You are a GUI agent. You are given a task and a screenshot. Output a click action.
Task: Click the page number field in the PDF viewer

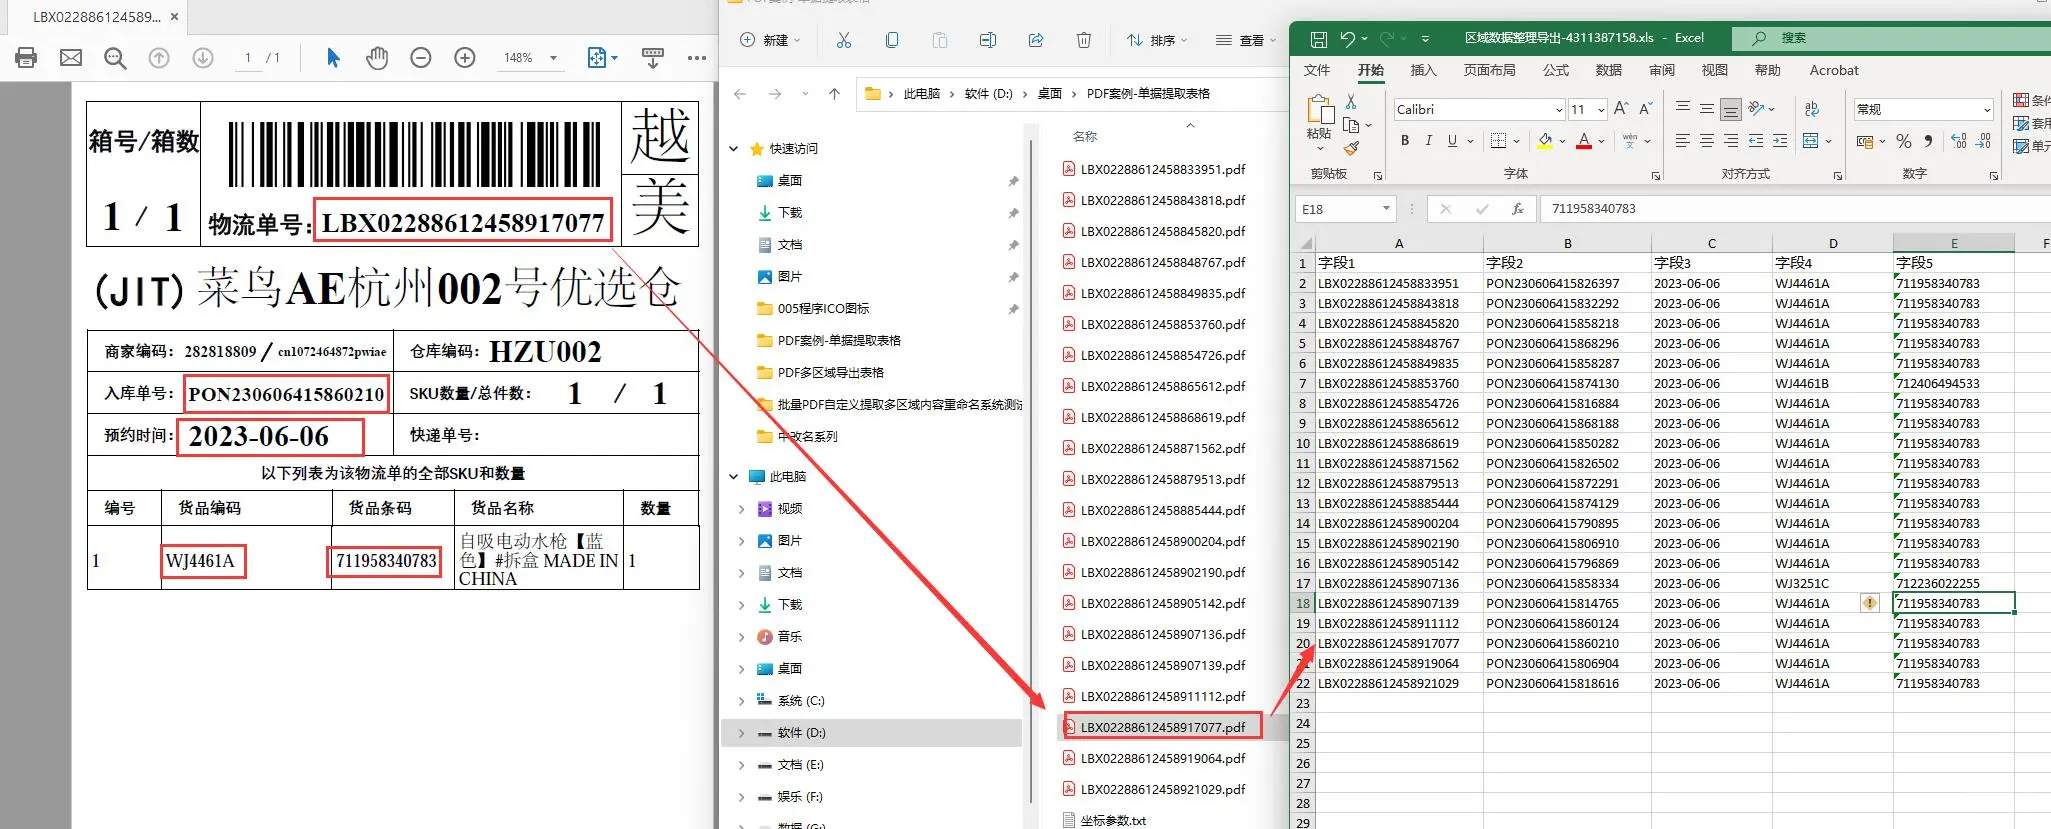click(248, 58)
